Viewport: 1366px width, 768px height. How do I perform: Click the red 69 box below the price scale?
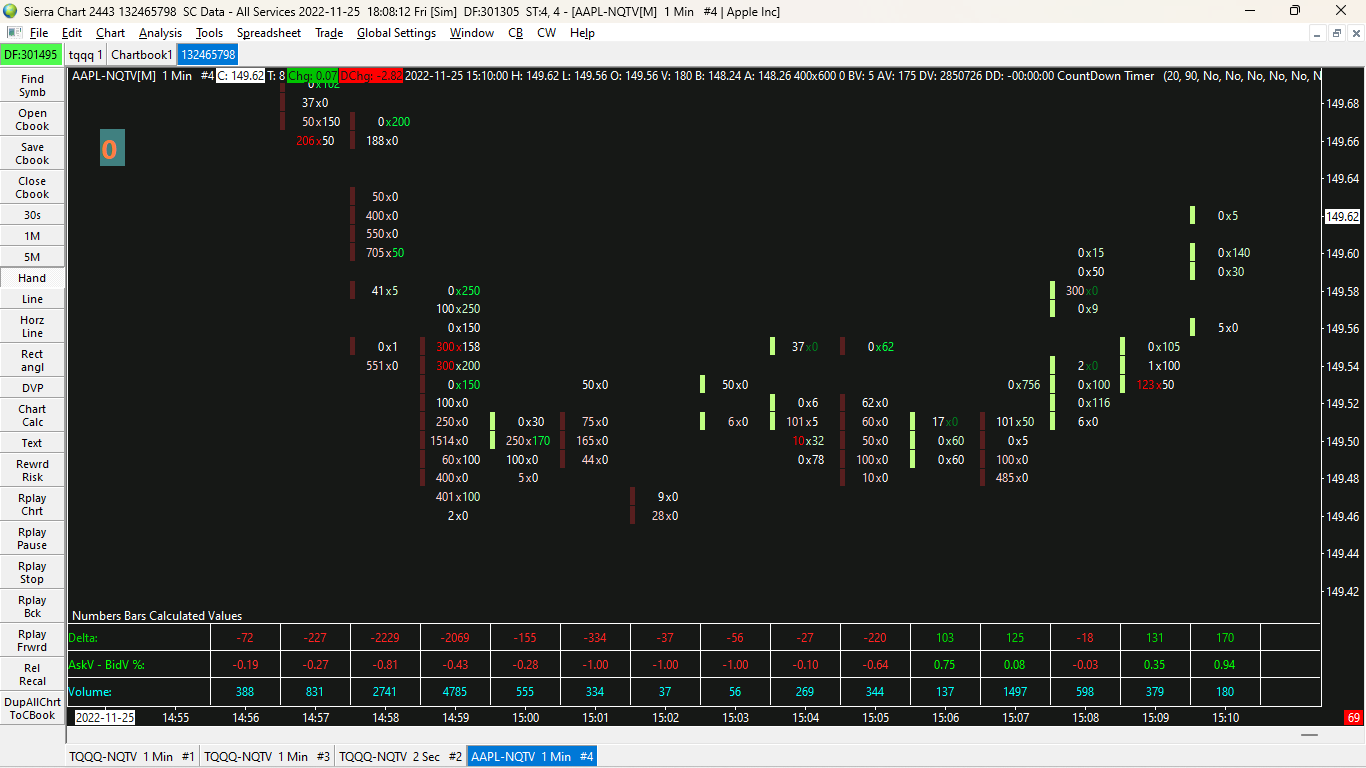click(1354, 717)
